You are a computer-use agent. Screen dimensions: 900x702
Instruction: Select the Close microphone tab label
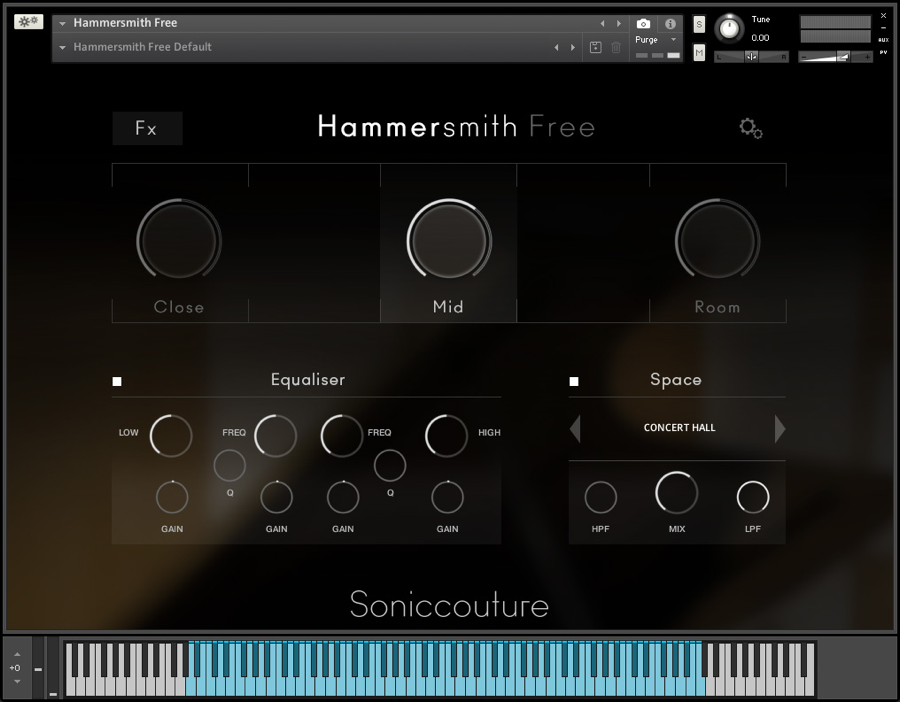click(179, 307)
